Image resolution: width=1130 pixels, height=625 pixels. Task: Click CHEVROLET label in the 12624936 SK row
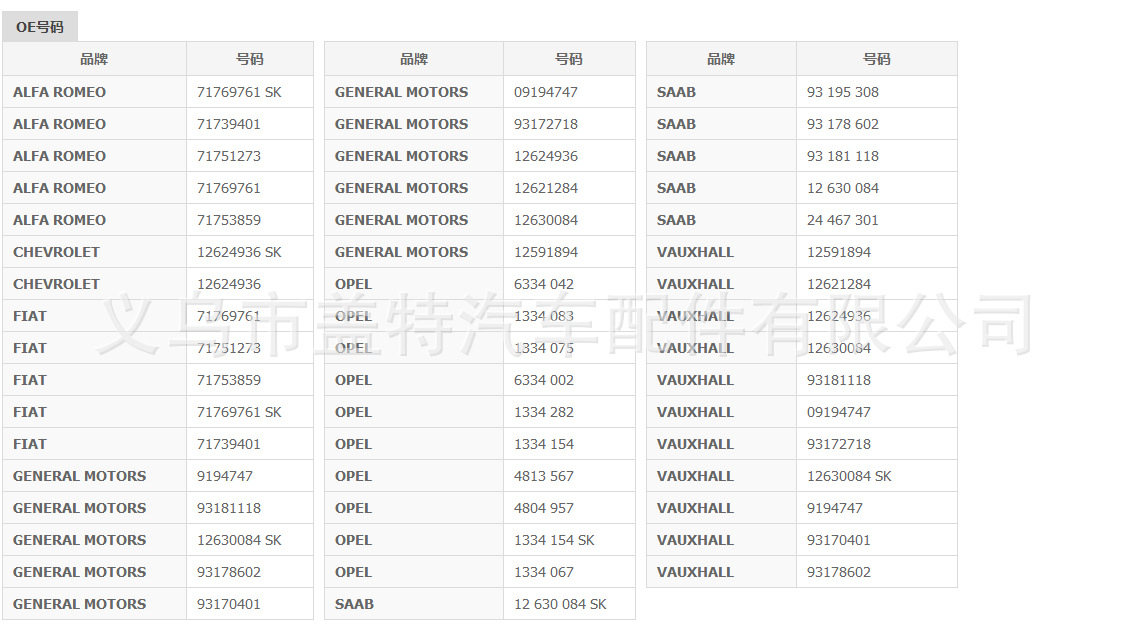click(x=56, y=252)
